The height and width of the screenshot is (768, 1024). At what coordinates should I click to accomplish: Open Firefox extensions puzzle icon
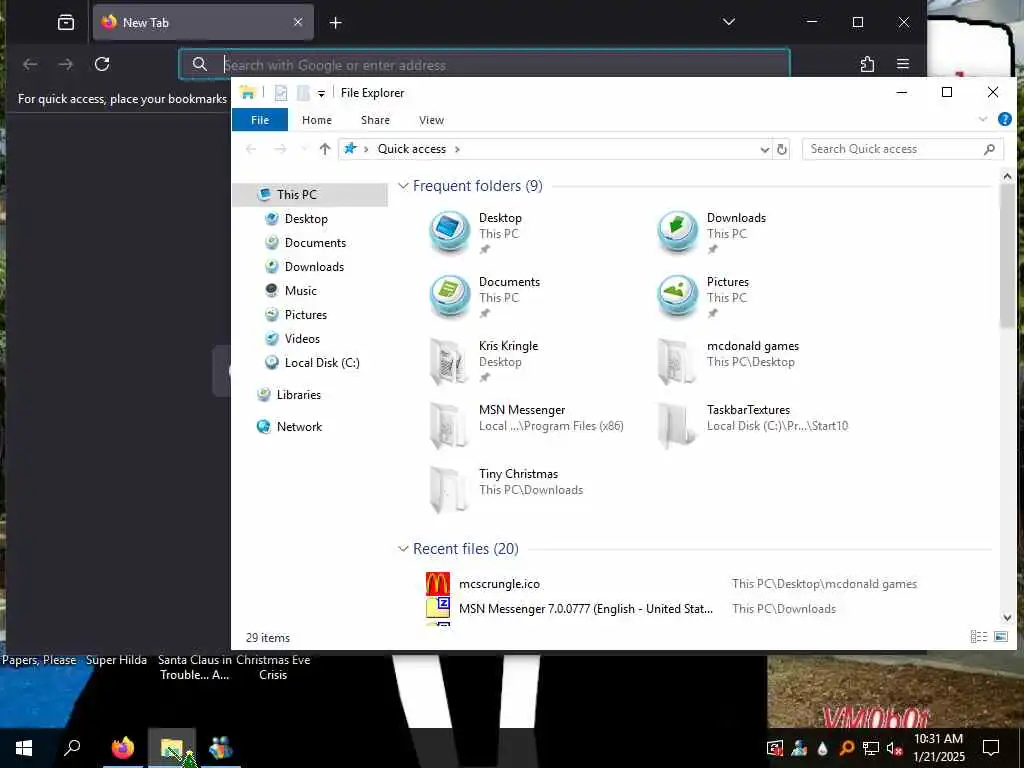tap(867, 64)
